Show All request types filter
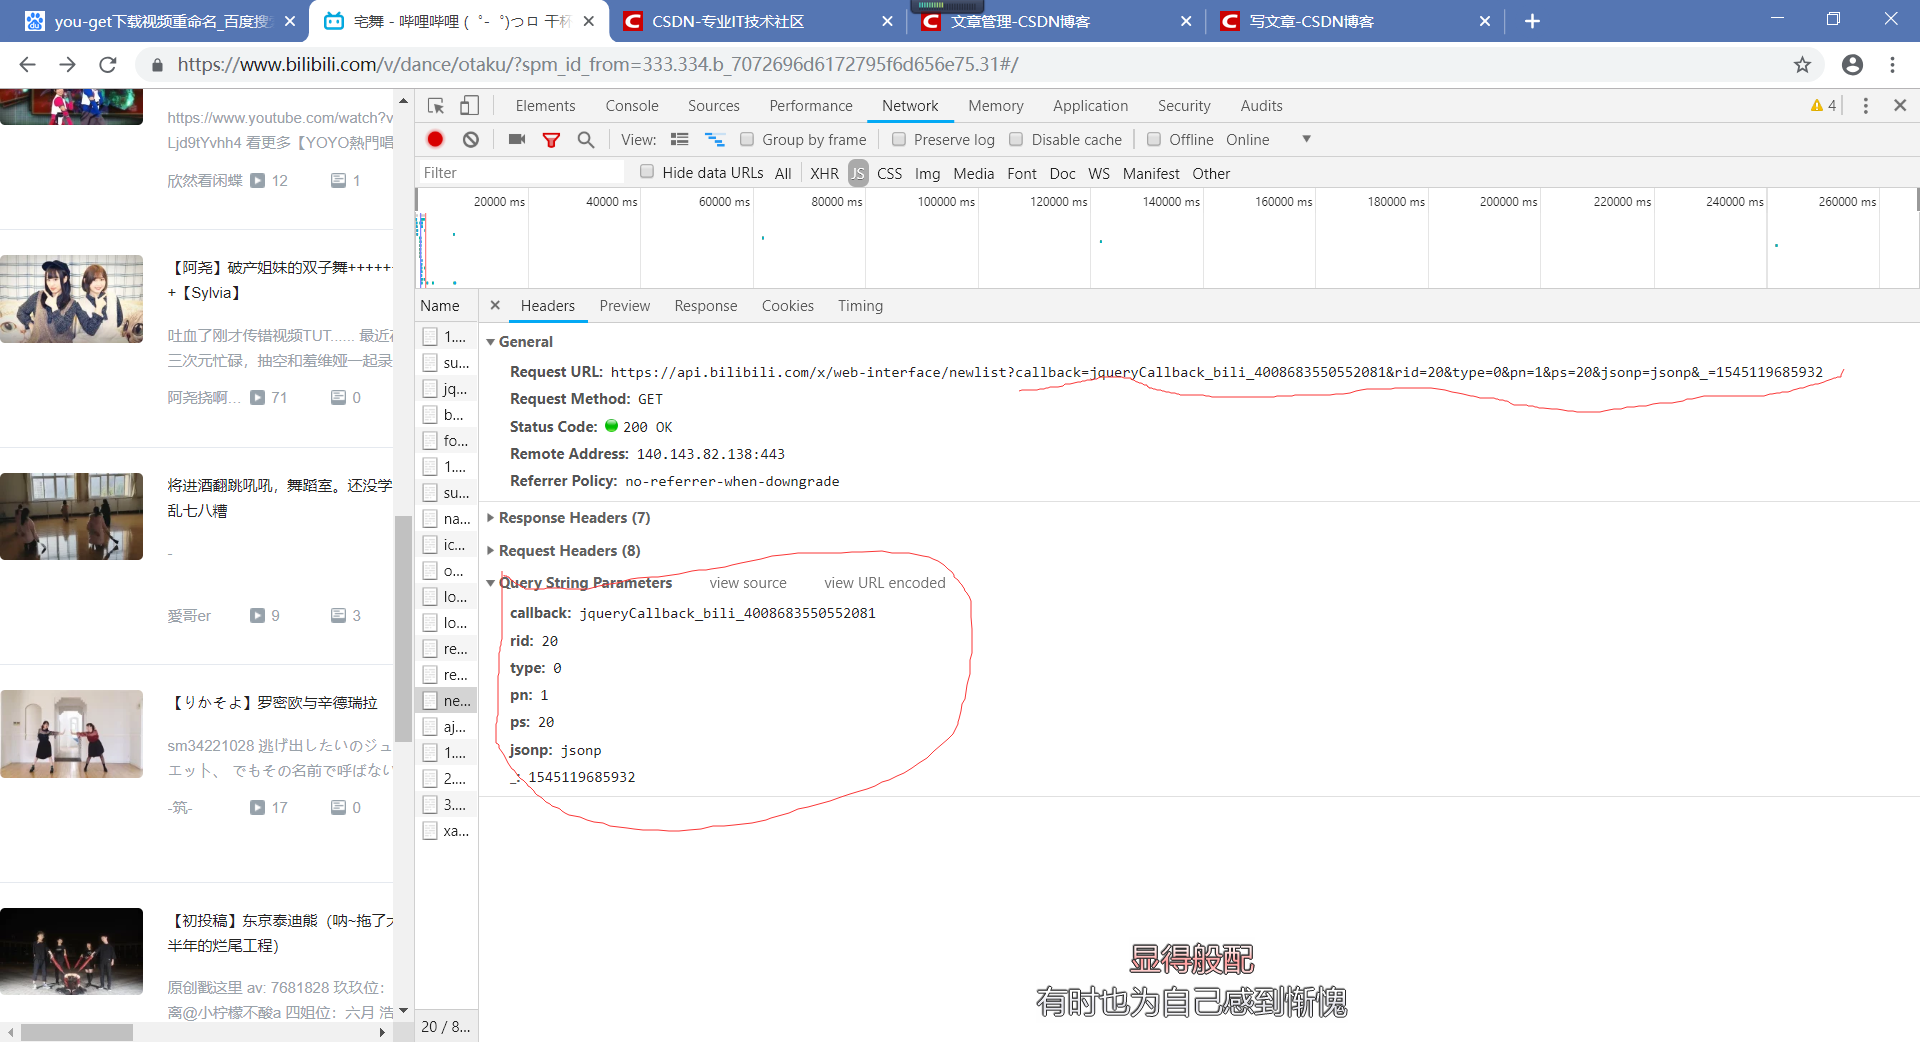The width and height of the screenshot is (1920, 1042). 783,173
